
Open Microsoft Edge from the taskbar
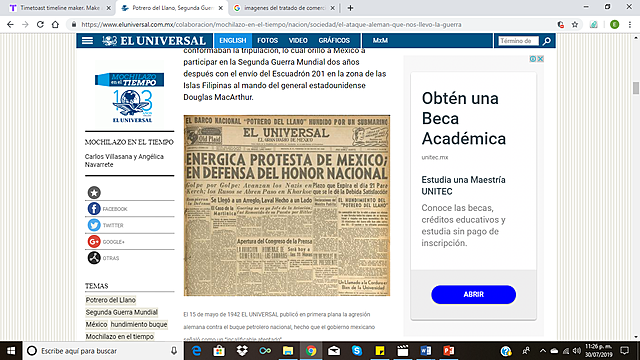point(196,351)
